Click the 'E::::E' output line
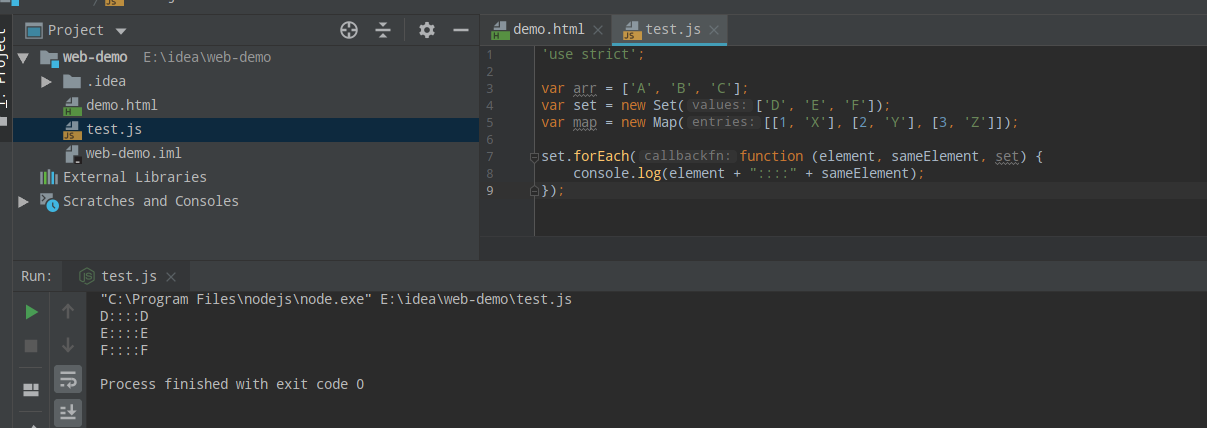This screenshot has height=428, width=1207. coord(124,333)
